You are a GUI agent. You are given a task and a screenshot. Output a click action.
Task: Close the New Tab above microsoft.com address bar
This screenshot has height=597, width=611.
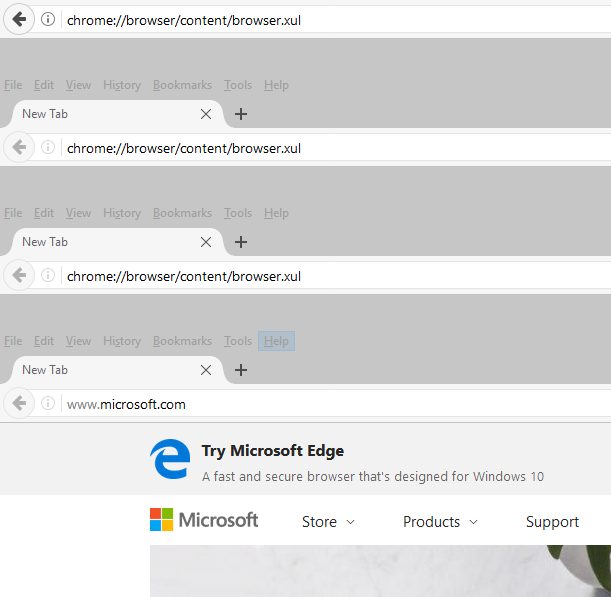[x=206, y=370]
